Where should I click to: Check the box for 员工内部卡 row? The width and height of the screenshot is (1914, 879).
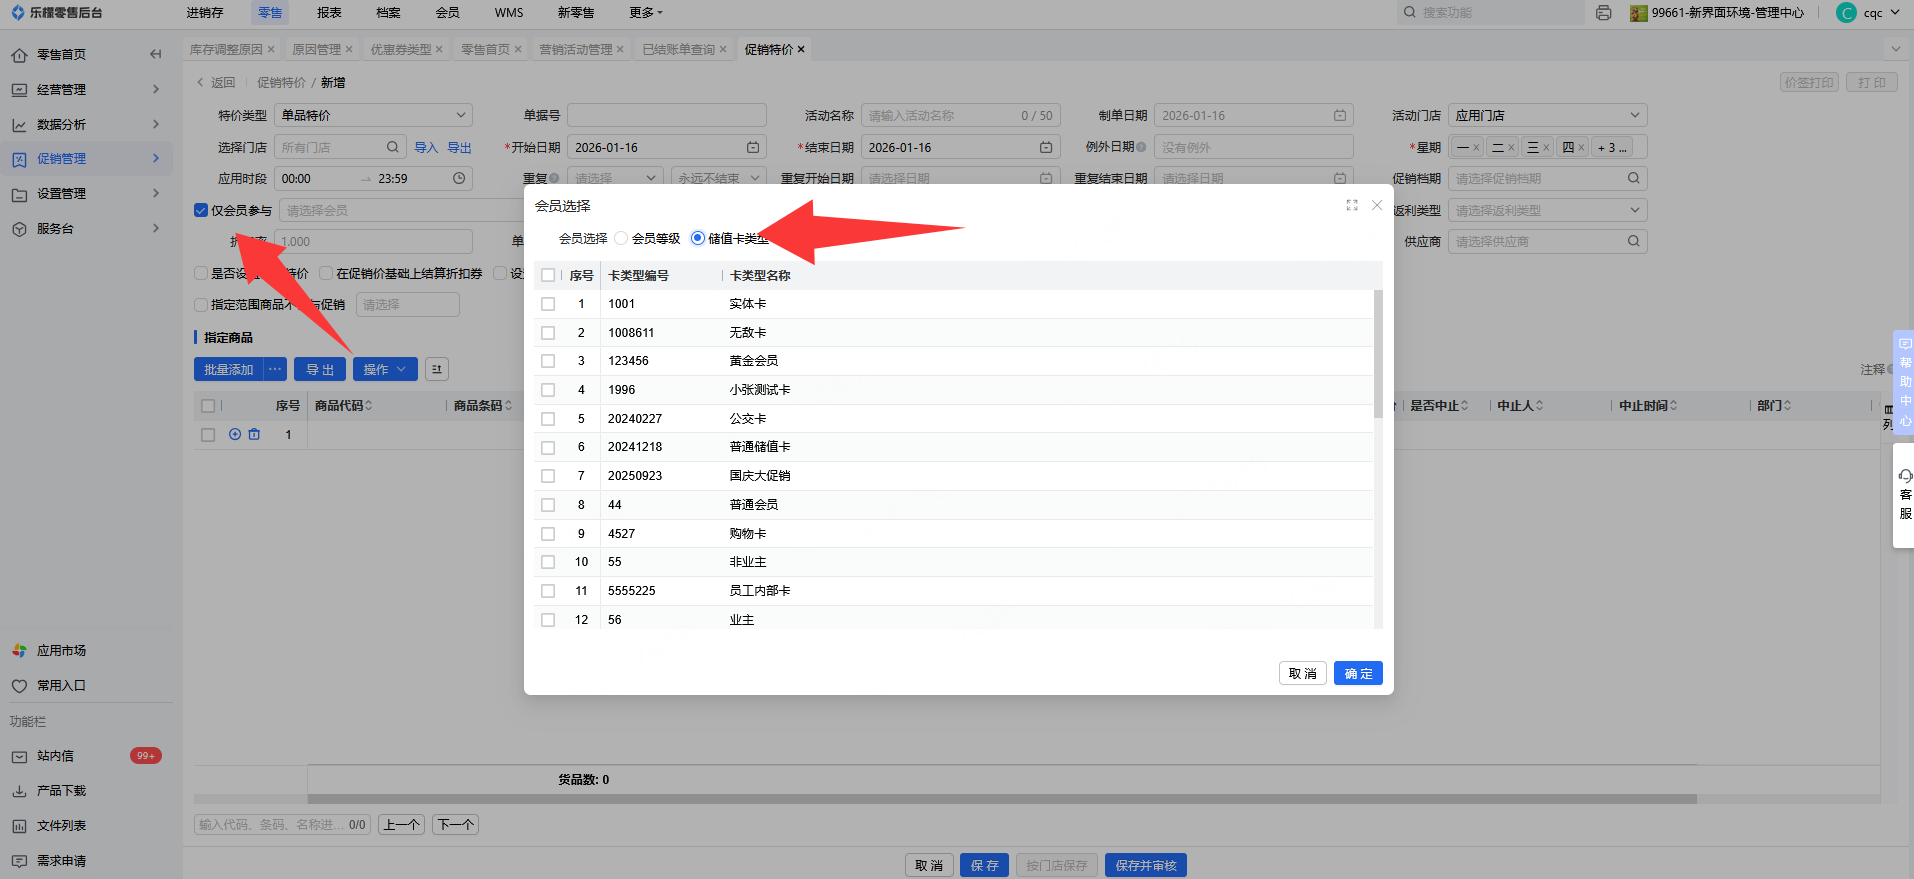548,591
